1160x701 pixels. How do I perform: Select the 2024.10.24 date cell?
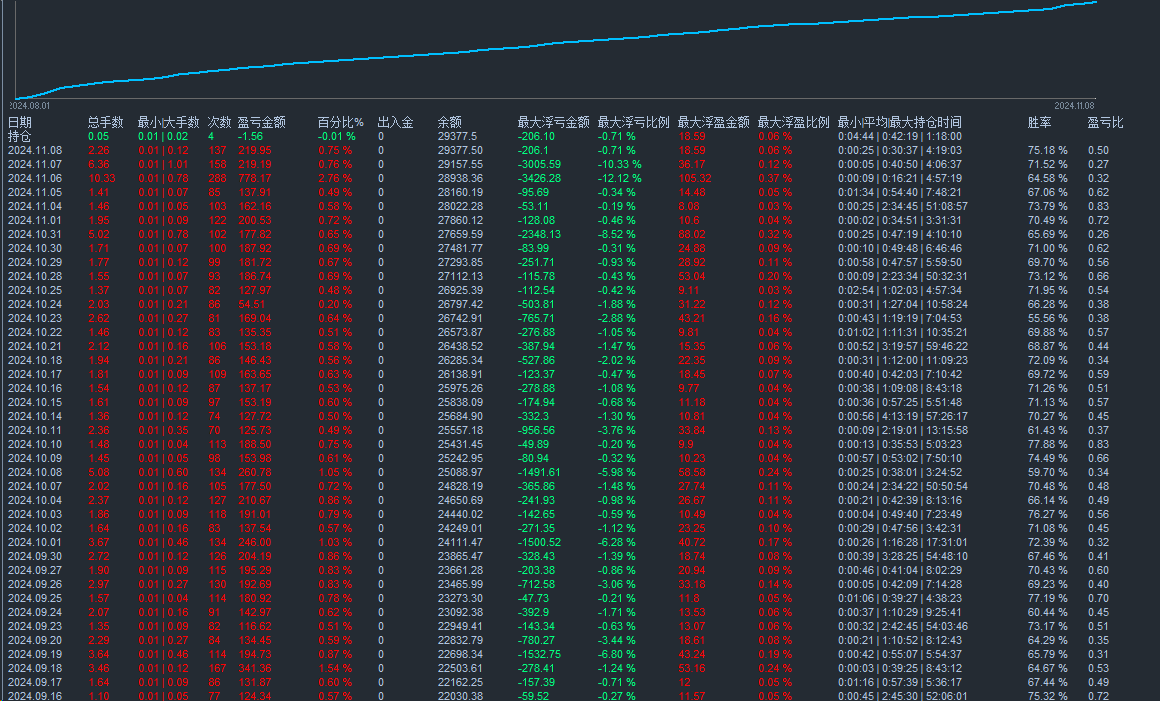35,304
